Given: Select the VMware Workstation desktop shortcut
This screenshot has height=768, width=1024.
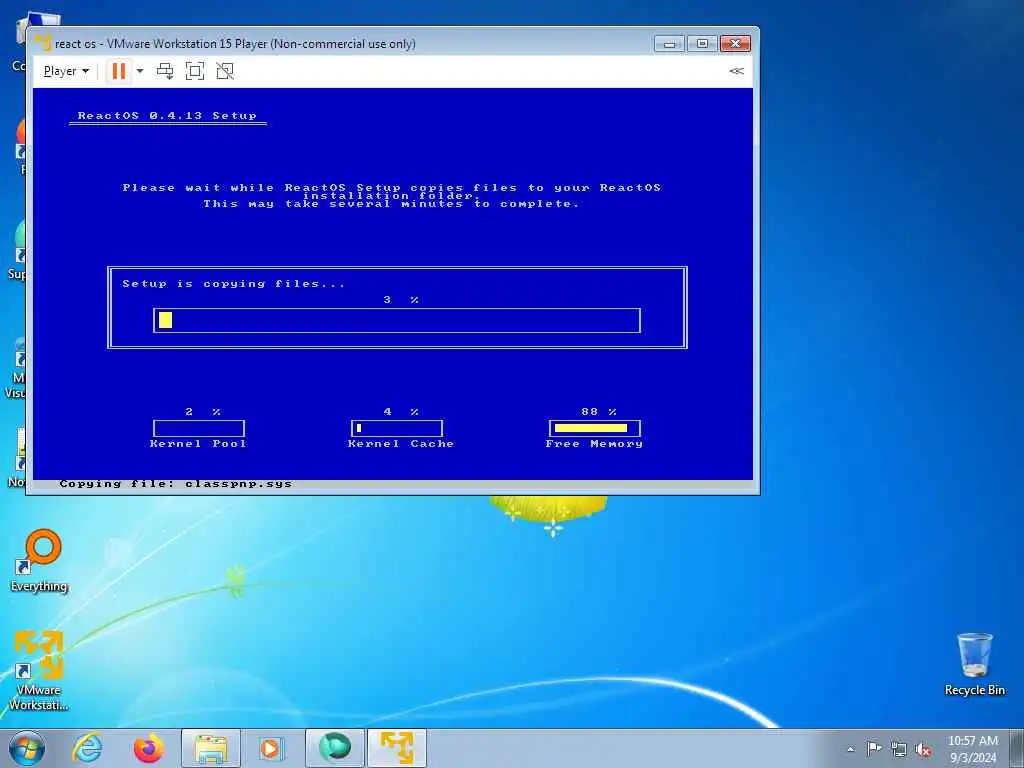Looking at the screenshot, I should coord(39,671).
